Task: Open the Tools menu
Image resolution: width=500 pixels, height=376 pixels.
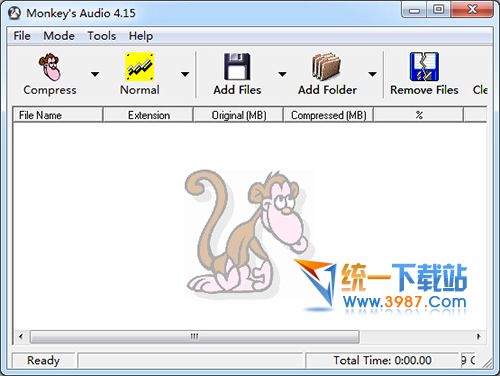Action: click(102, 36)
